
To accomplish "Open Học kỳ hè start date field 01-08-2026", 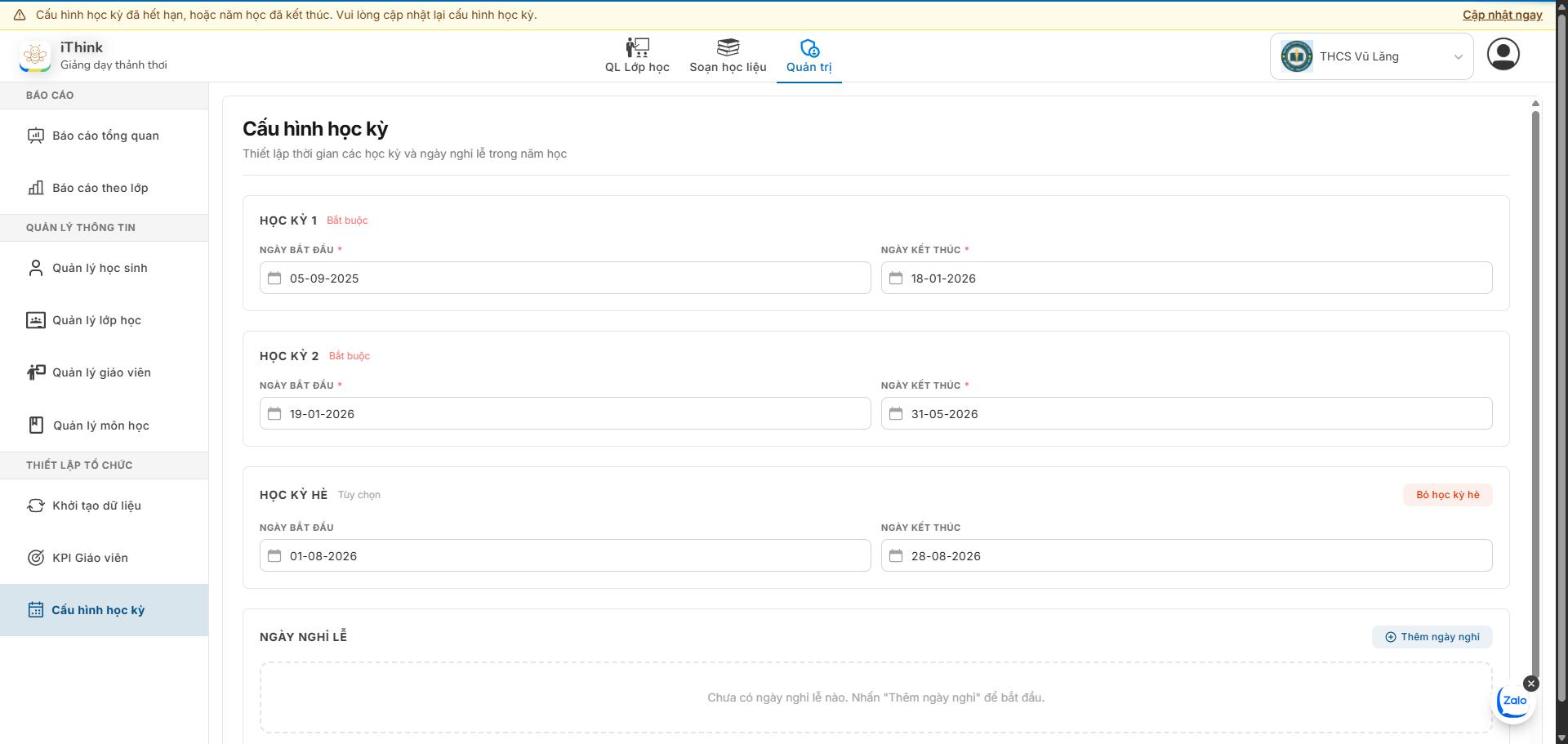I will pyautogui.click(x=565, y=556).
